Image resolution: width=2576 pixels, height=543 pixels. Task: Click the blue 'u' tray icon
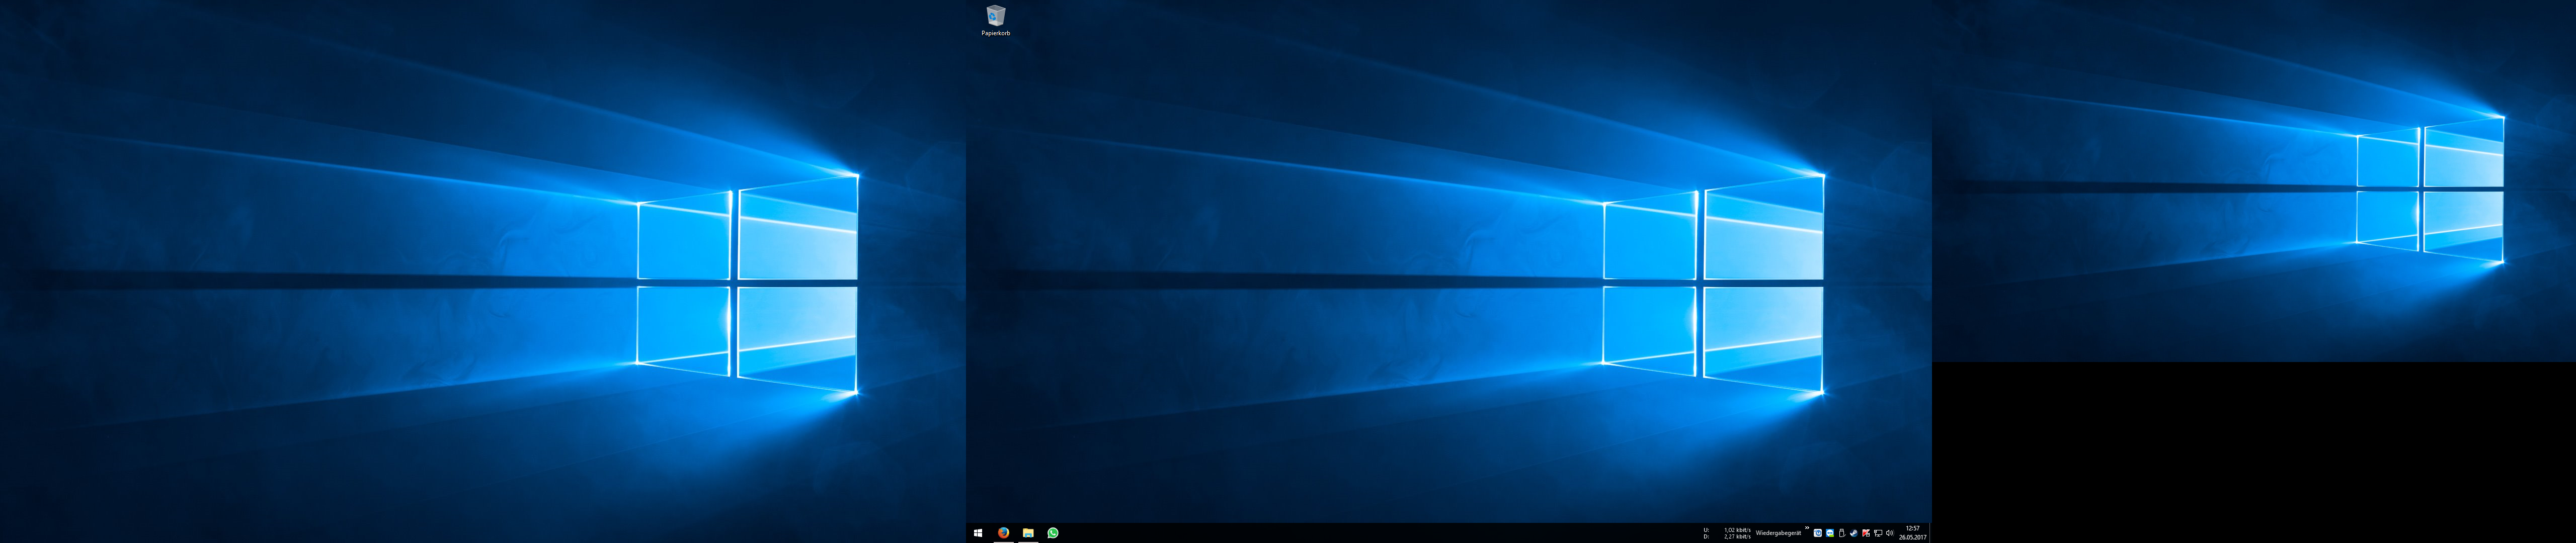1818,533
